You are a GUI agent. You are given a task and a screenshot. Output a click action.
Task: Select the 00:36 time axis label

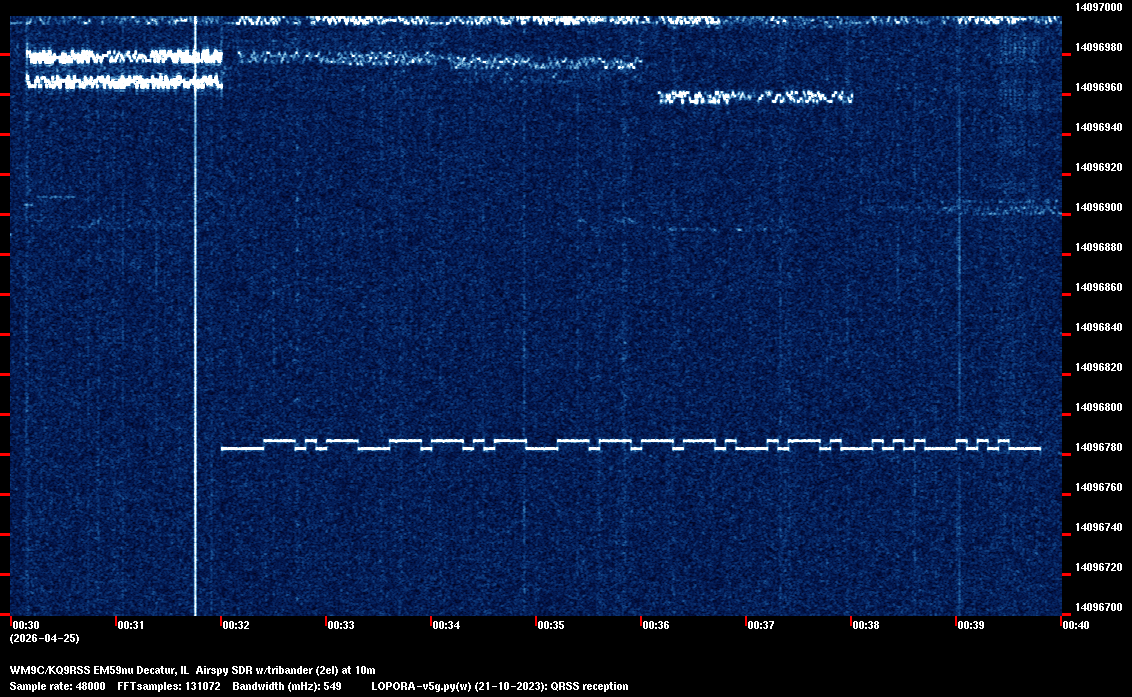[656, 625]
